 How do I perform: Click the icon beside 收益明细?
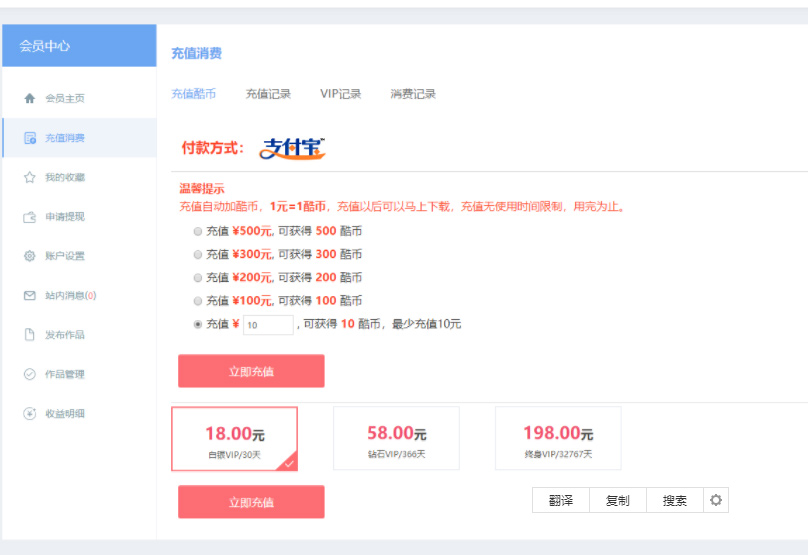(x=30, y=414)
